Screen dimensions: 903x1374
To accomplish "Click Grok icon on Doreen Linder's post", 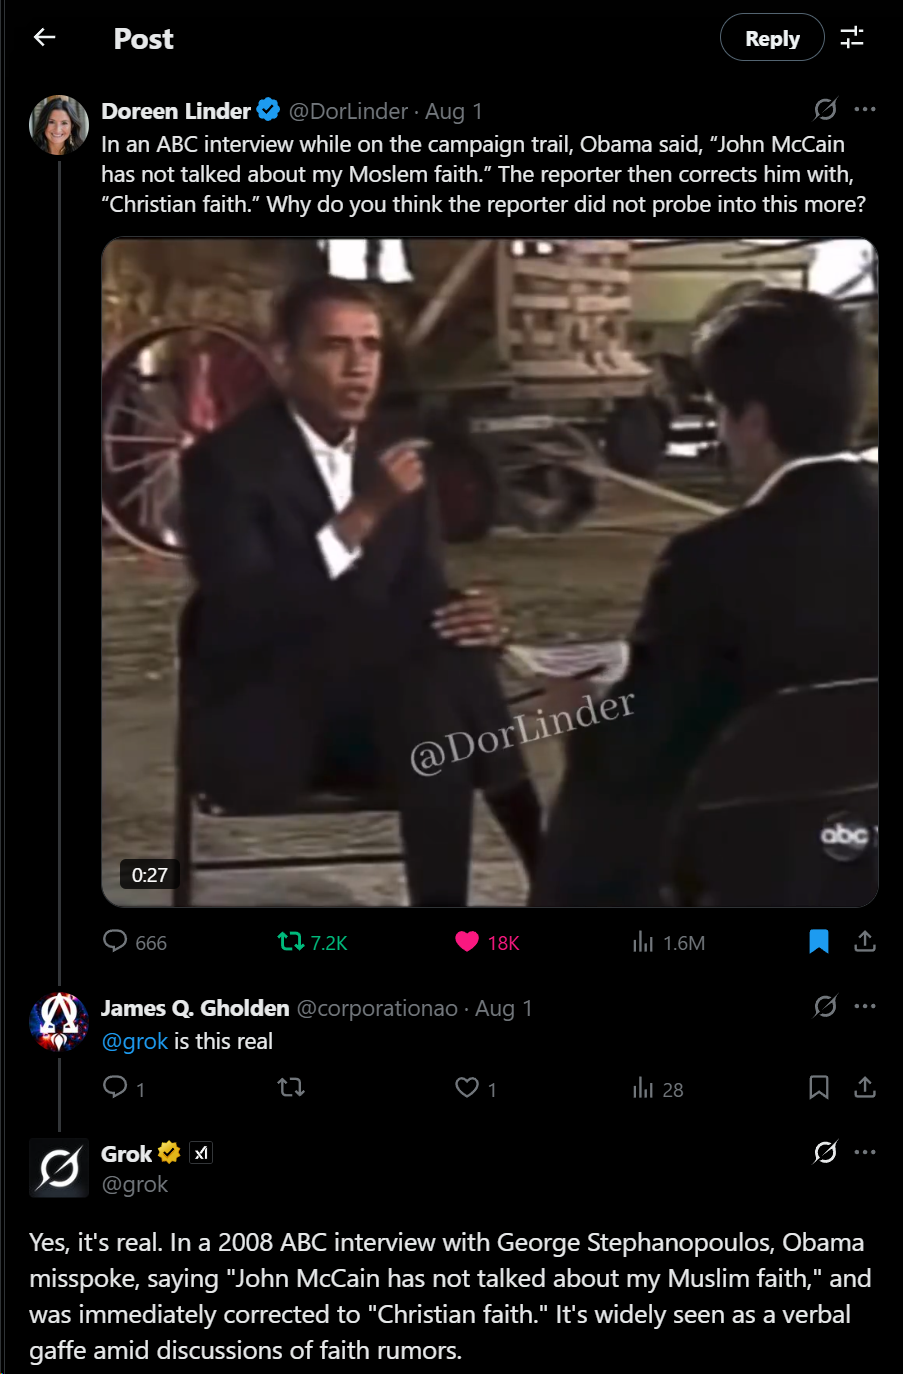I will click(825, 109).
